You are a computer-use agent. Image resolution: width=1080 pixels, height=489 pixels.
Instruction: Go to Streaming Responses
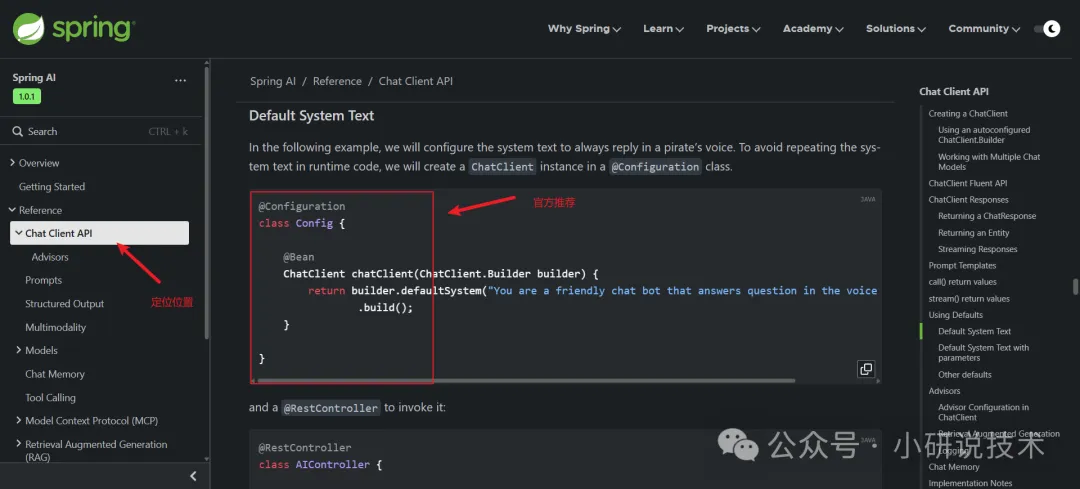[977, 249]
